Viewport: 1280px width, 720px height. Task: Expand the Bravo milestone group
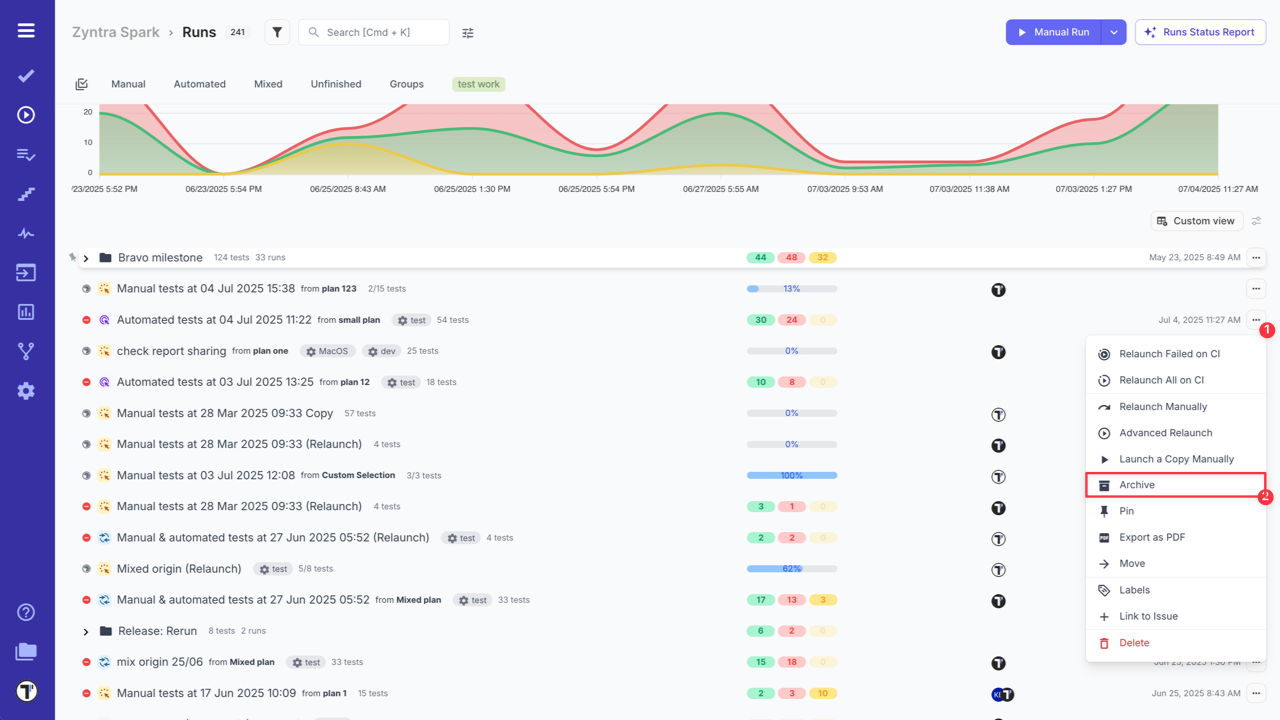85,257
